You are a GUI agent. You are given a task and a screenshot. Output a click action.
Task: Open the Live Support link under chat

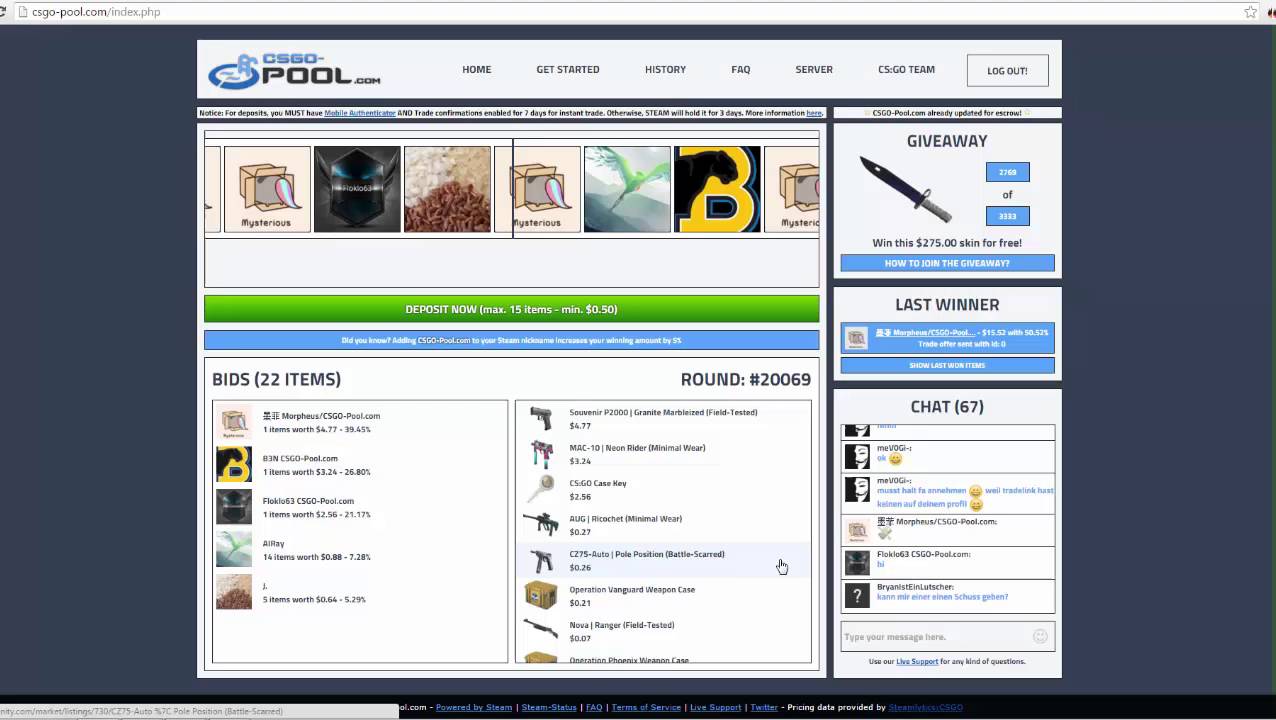tap(917, 661)
